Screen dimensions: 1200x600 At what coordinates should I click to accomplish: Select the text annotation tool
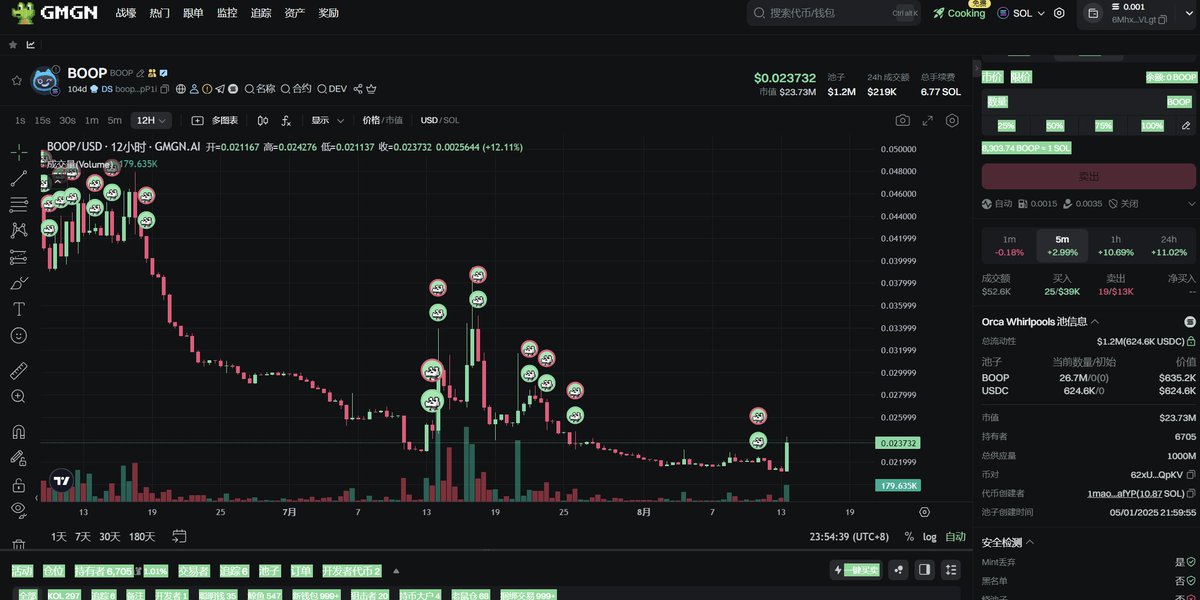(18, 309)
